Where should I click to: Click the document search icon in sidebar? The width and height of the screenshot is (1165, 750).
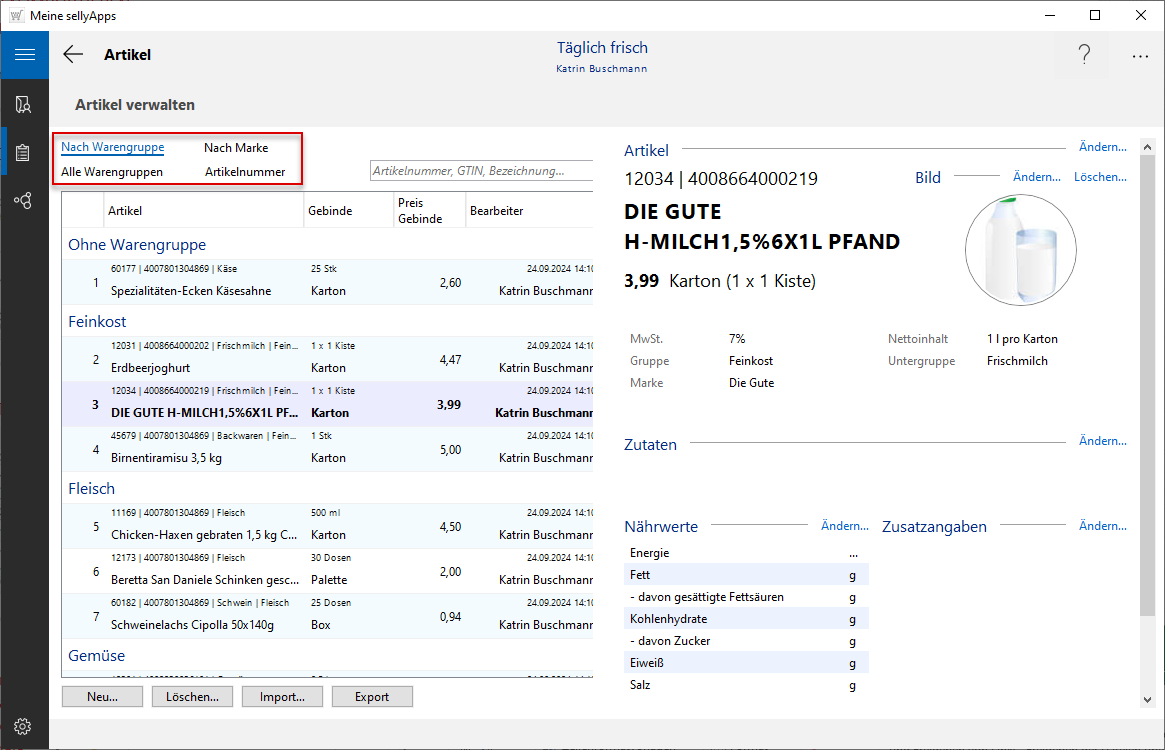pos(24,104)
